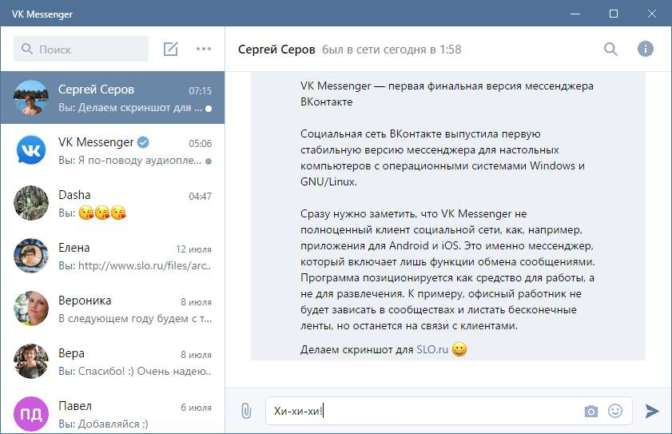This screenshot has height=434, width=672.
Task: Open the chat with Сергей Серов
Action: click(x=112, y=98)
